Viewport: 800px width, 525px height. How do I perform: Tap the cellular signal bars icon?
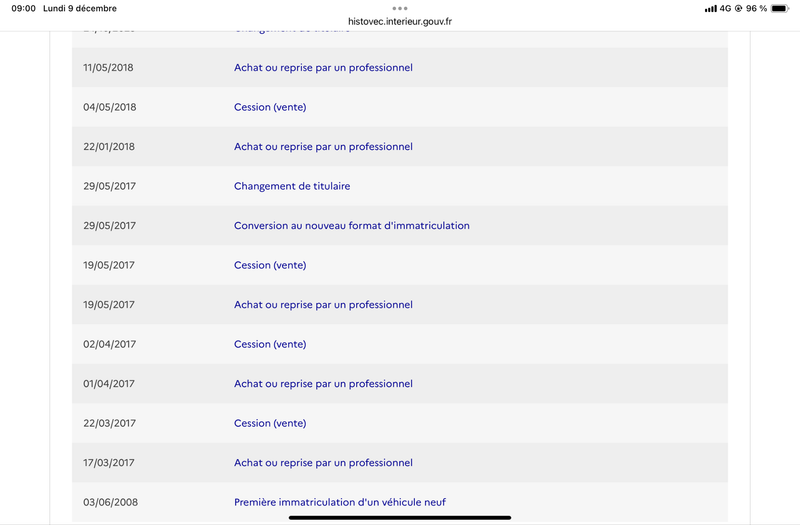pos(711,9)
